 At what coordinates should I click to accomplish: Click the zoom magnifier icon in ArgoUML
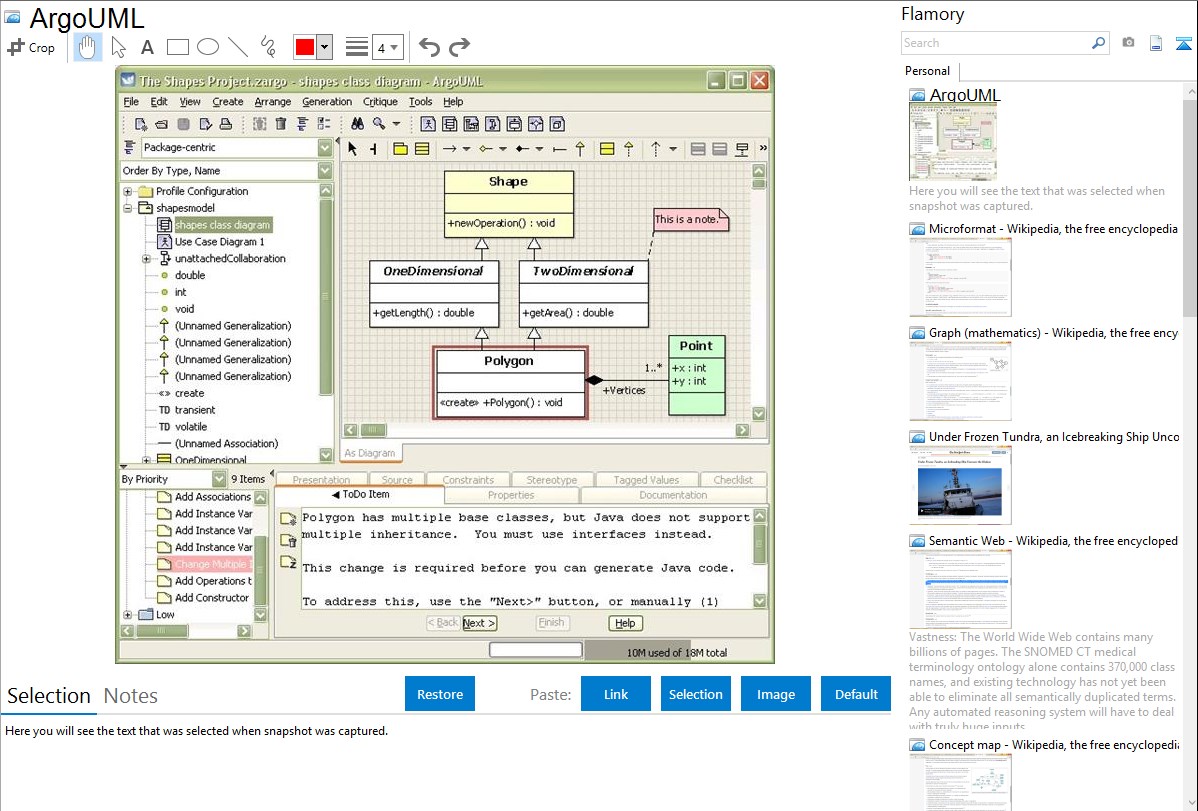click(379, 124)
